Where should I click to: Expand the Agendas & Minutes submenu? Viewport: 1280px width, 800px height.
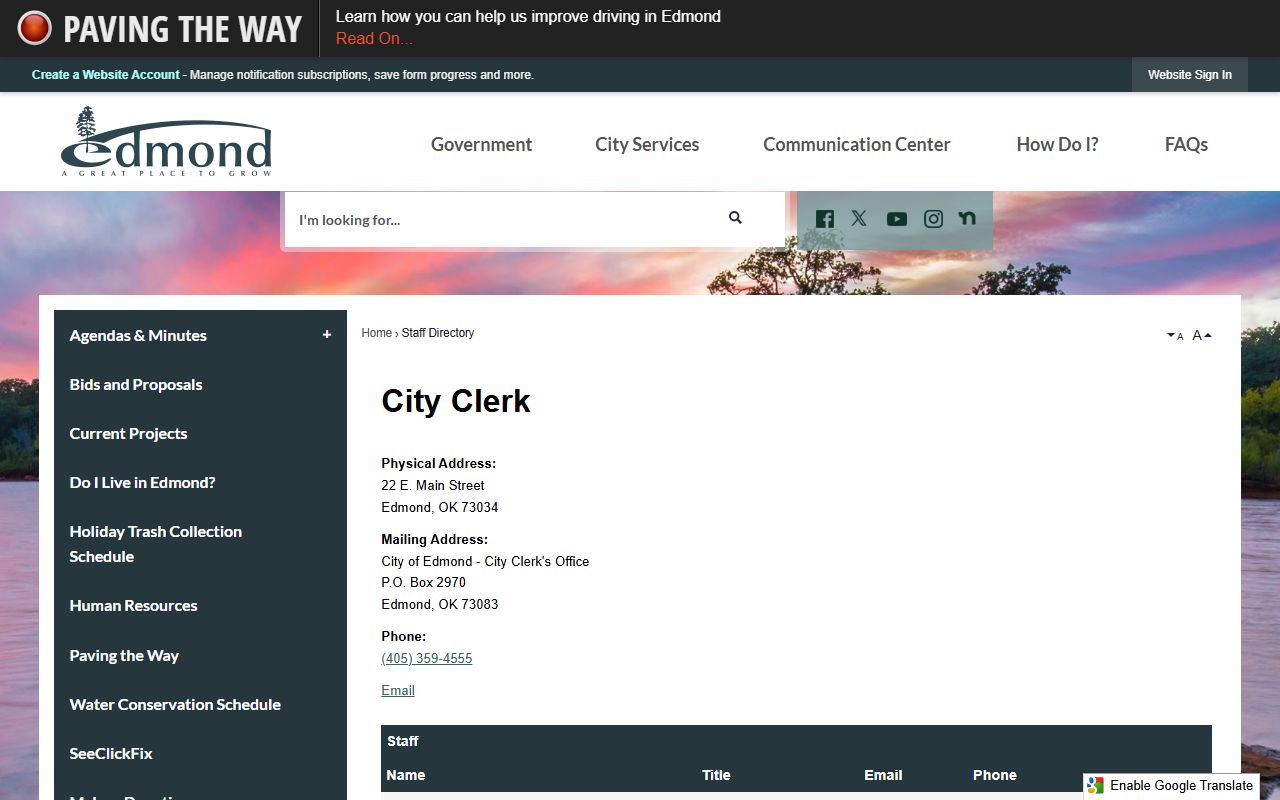pos(327,335)
